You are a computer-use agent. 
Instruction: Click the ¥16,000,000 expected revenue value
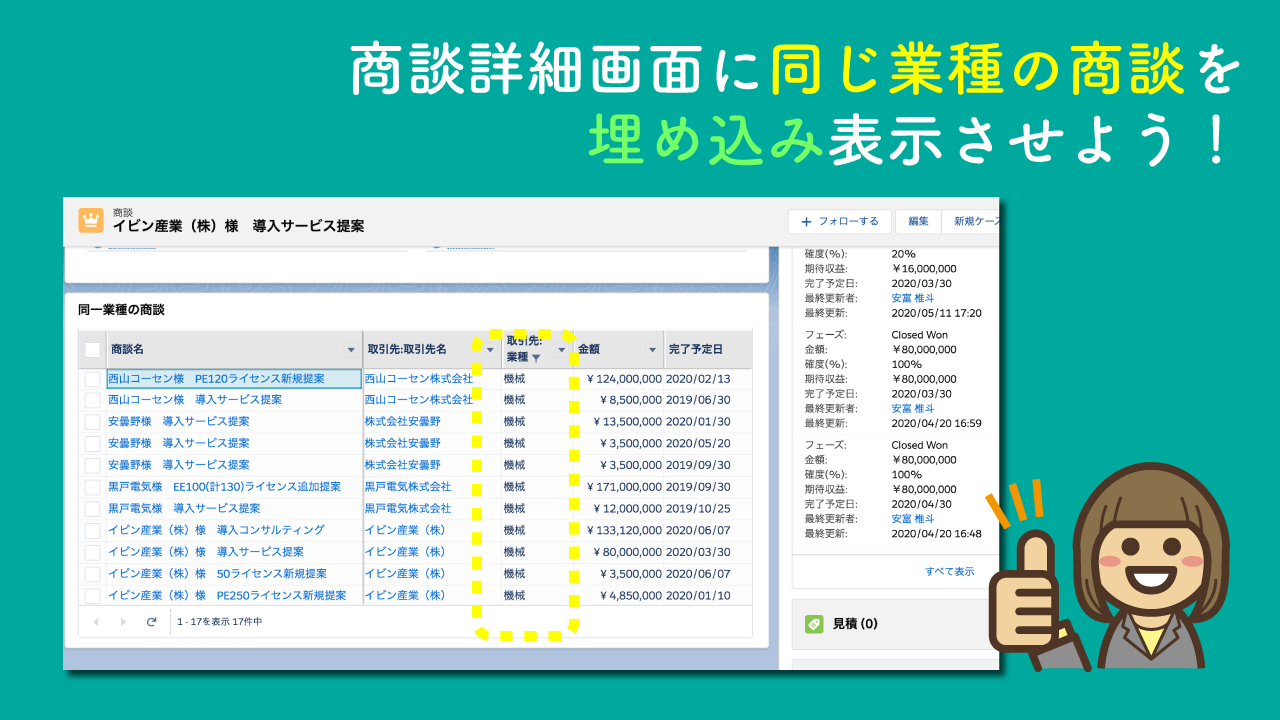click(x=924, y=269)
